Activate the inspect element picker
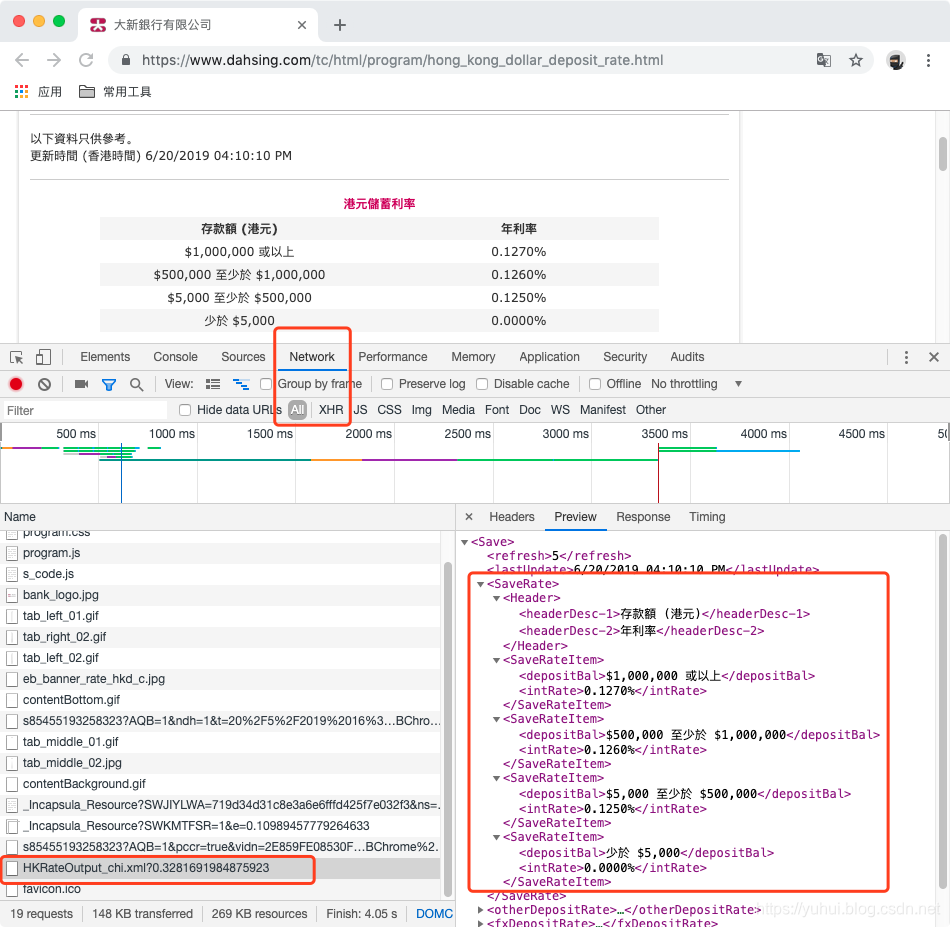This screenshot has width=950, height=927. [17, 357]
